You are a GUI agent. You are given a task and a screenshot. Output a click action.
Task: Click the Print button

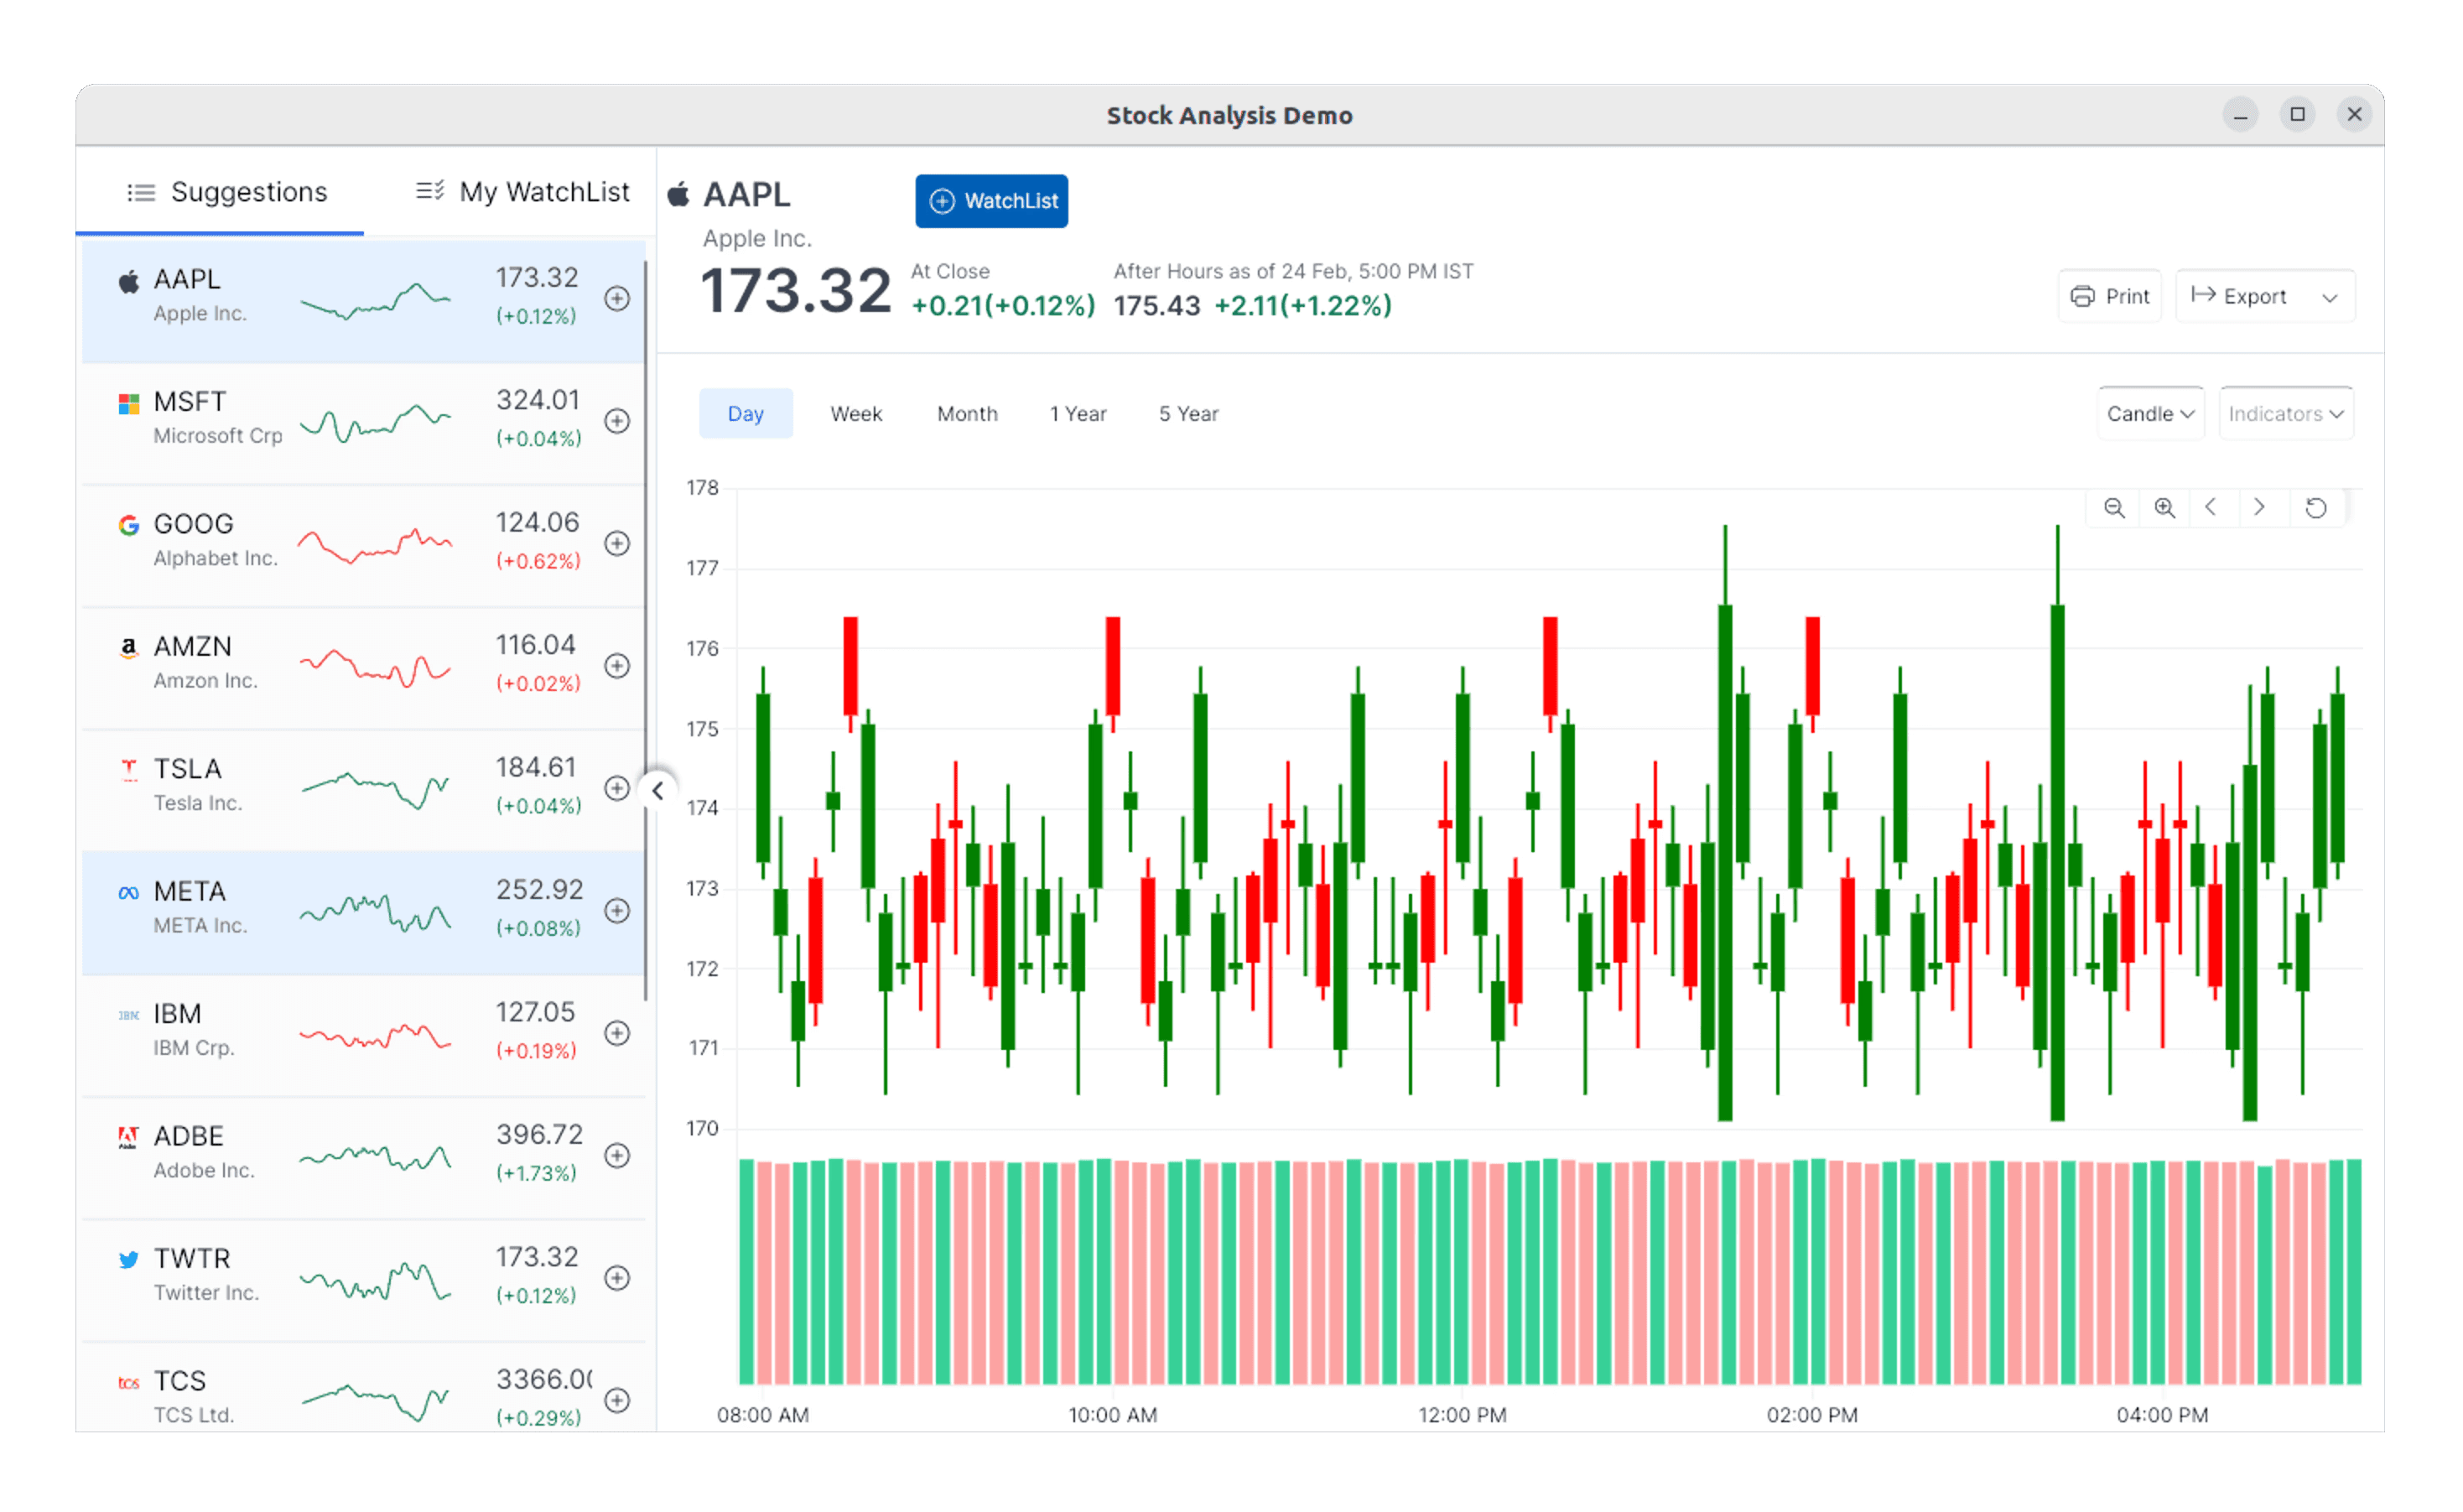click(2110, 297)
